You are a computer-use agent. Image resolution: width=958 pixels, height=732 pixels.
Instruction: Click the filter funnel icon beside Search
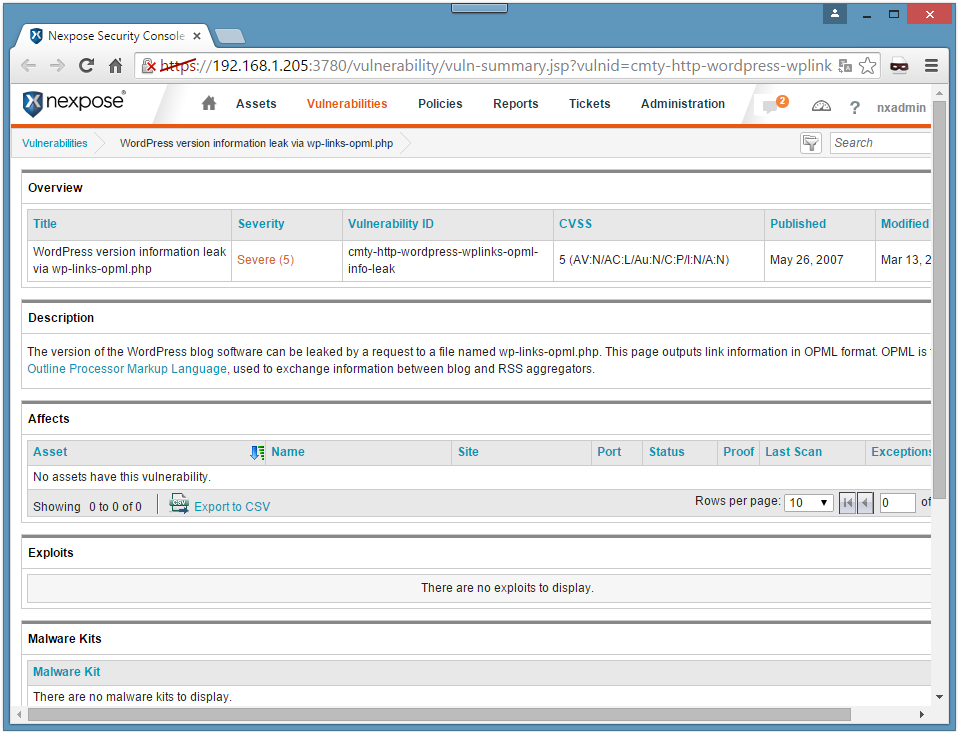811,143
